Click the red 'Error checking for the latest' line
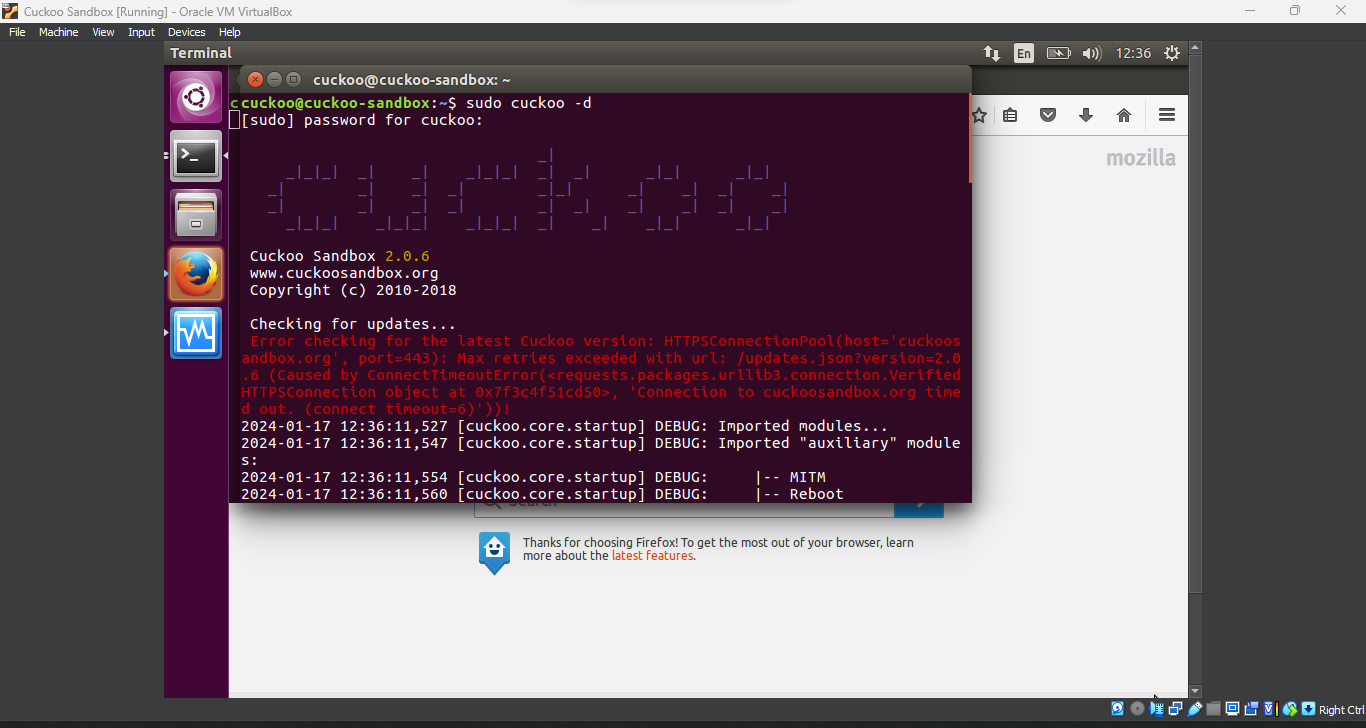This screenshot has height=728, width=1366. [605, 341]
